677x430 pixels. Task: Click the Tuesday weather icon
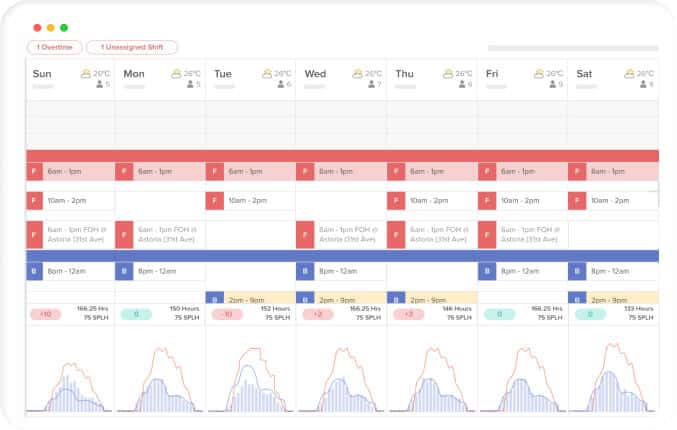267,74
